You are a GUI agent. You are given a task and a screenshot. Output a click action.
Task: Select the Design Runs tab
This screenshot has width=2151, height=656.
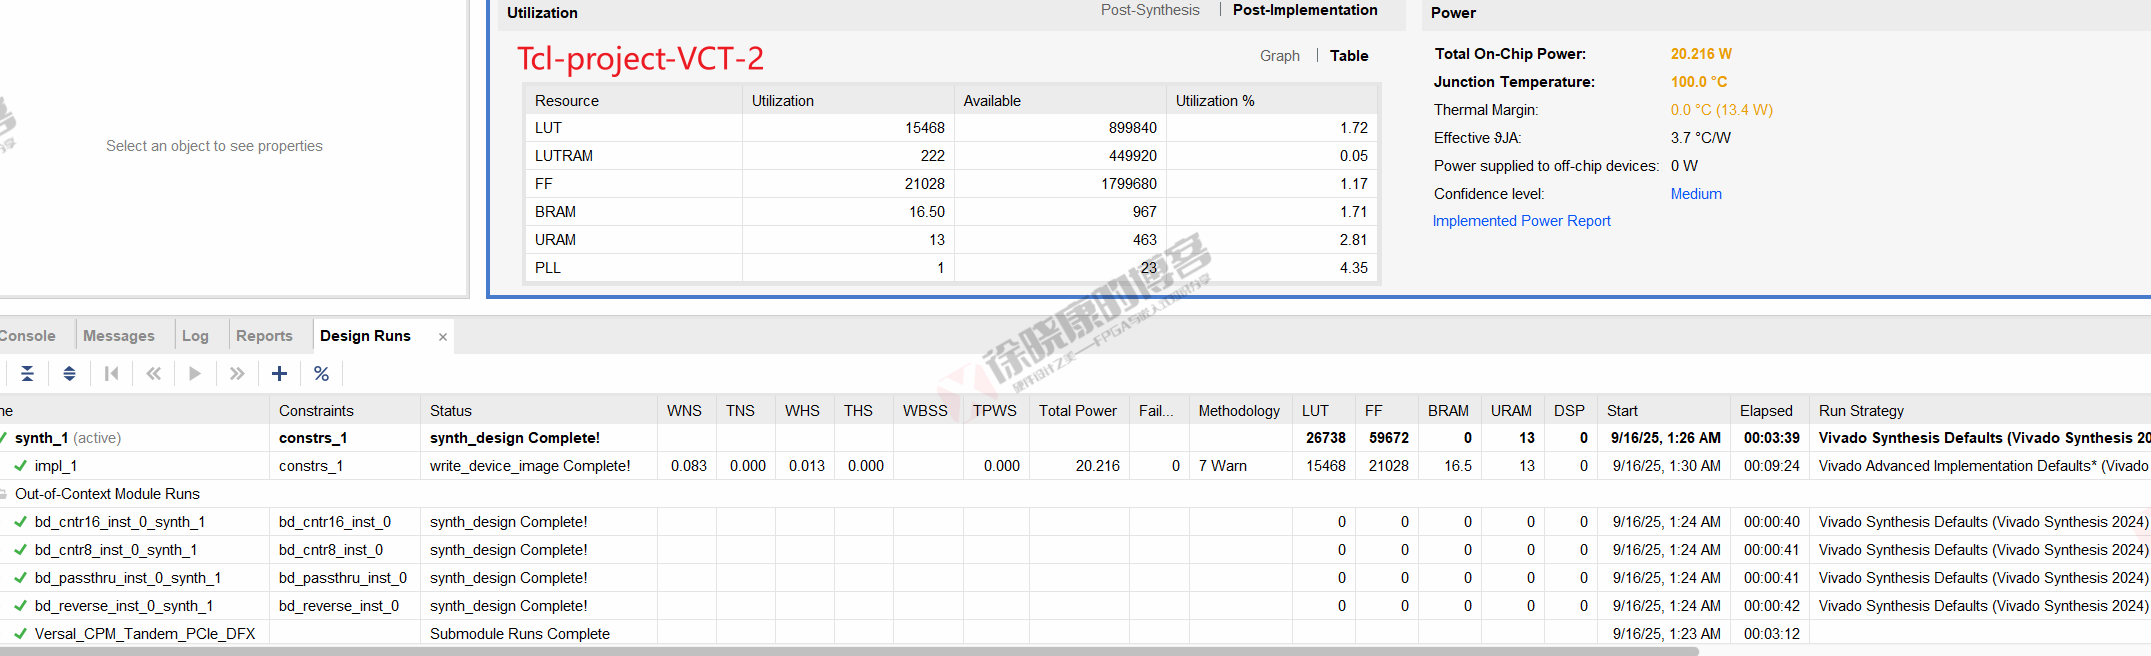point(365,336)
